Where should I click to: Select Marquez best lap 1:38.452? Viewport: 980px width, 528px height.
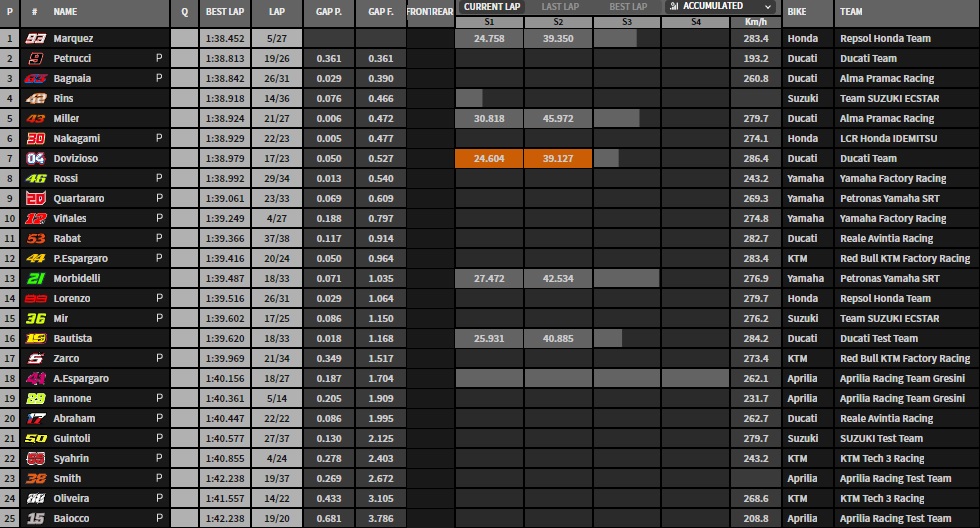pyautogui.click(x=225, y=39)
